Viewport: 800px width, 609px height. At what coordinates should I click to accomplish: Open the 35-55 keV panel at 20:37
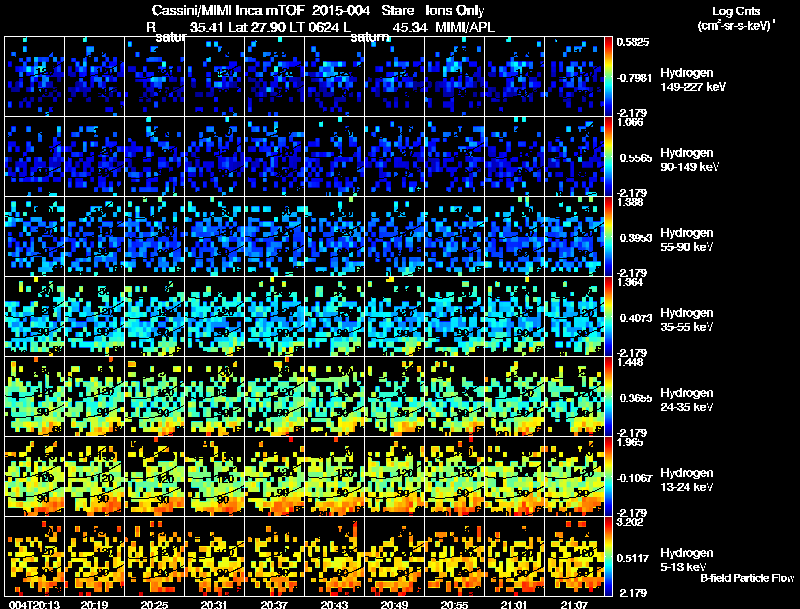coord(274,316)
